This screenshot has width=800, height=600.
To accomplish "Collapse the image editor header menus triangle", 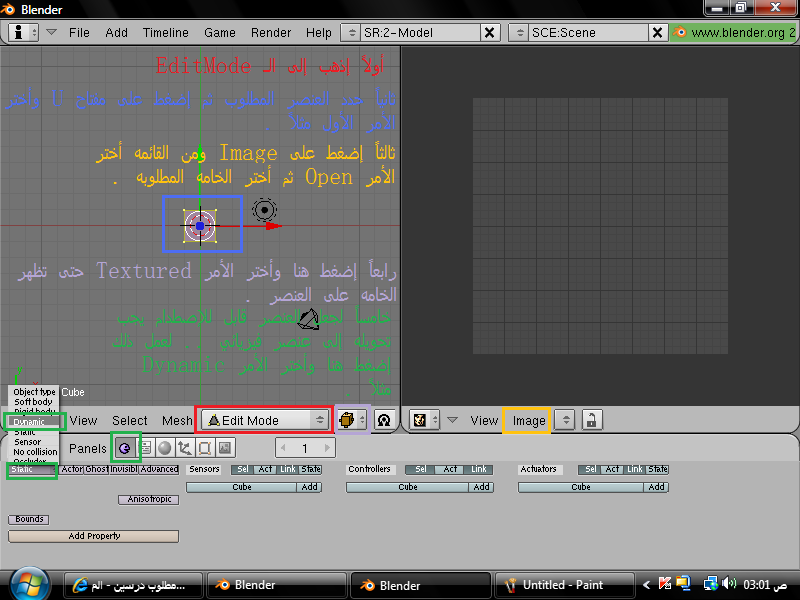I will tap(452, 420).
